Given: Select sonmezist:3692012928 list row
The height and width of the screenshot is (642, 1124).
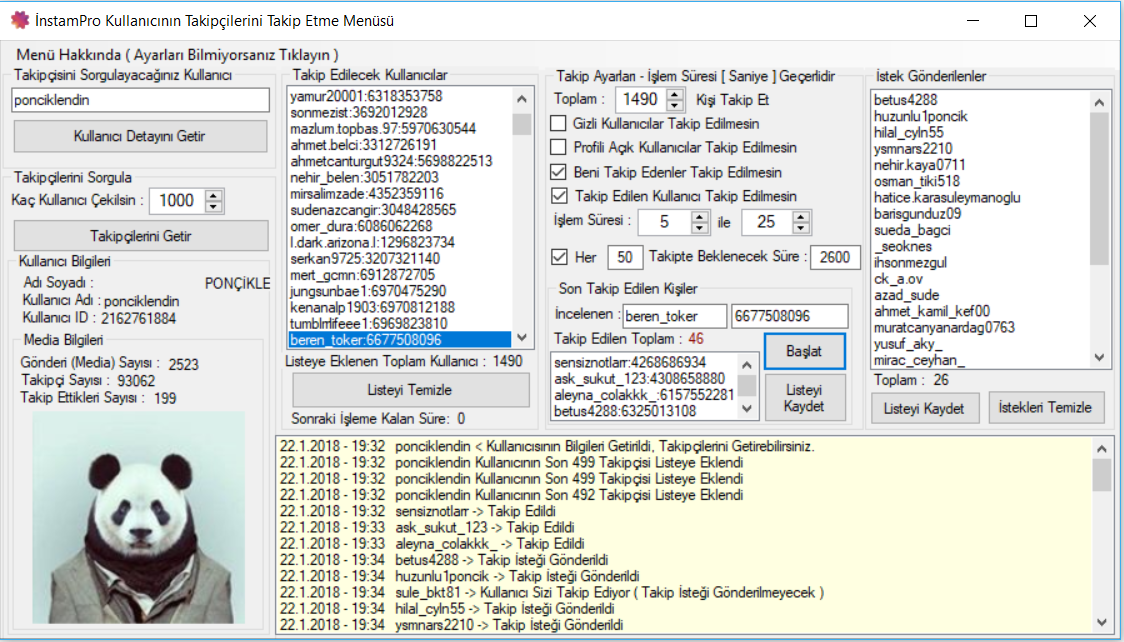Looking at the screenshot, I should [400, 112].
